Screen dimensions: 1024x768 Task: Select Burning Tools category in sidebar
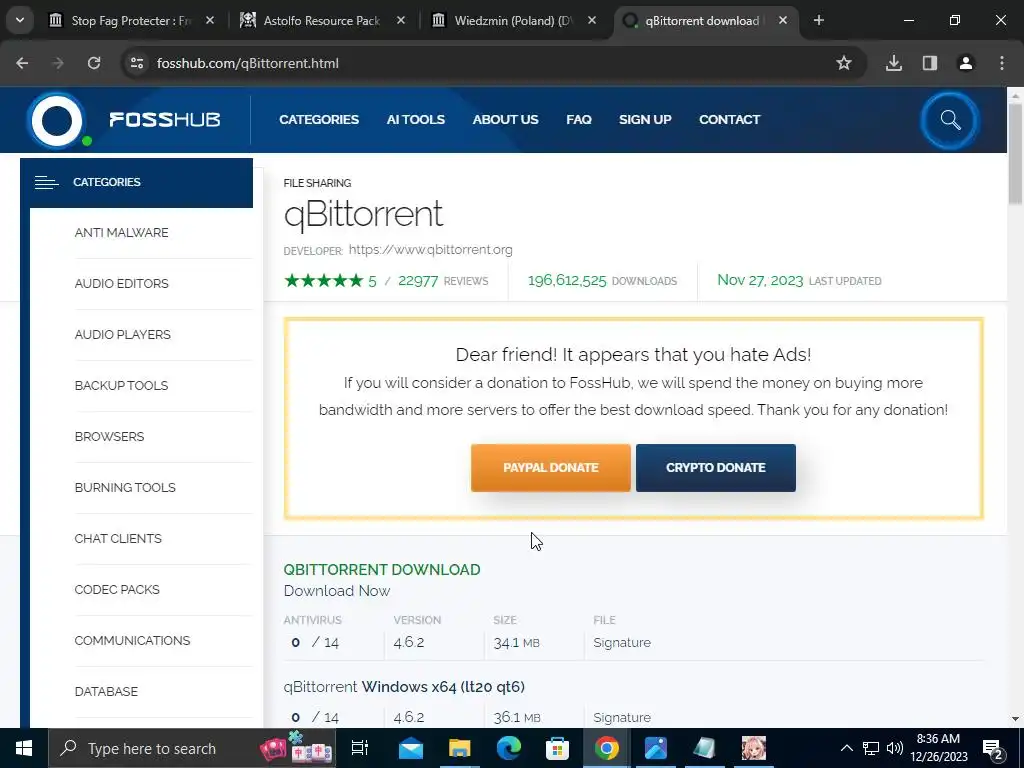tap(125, 487)
